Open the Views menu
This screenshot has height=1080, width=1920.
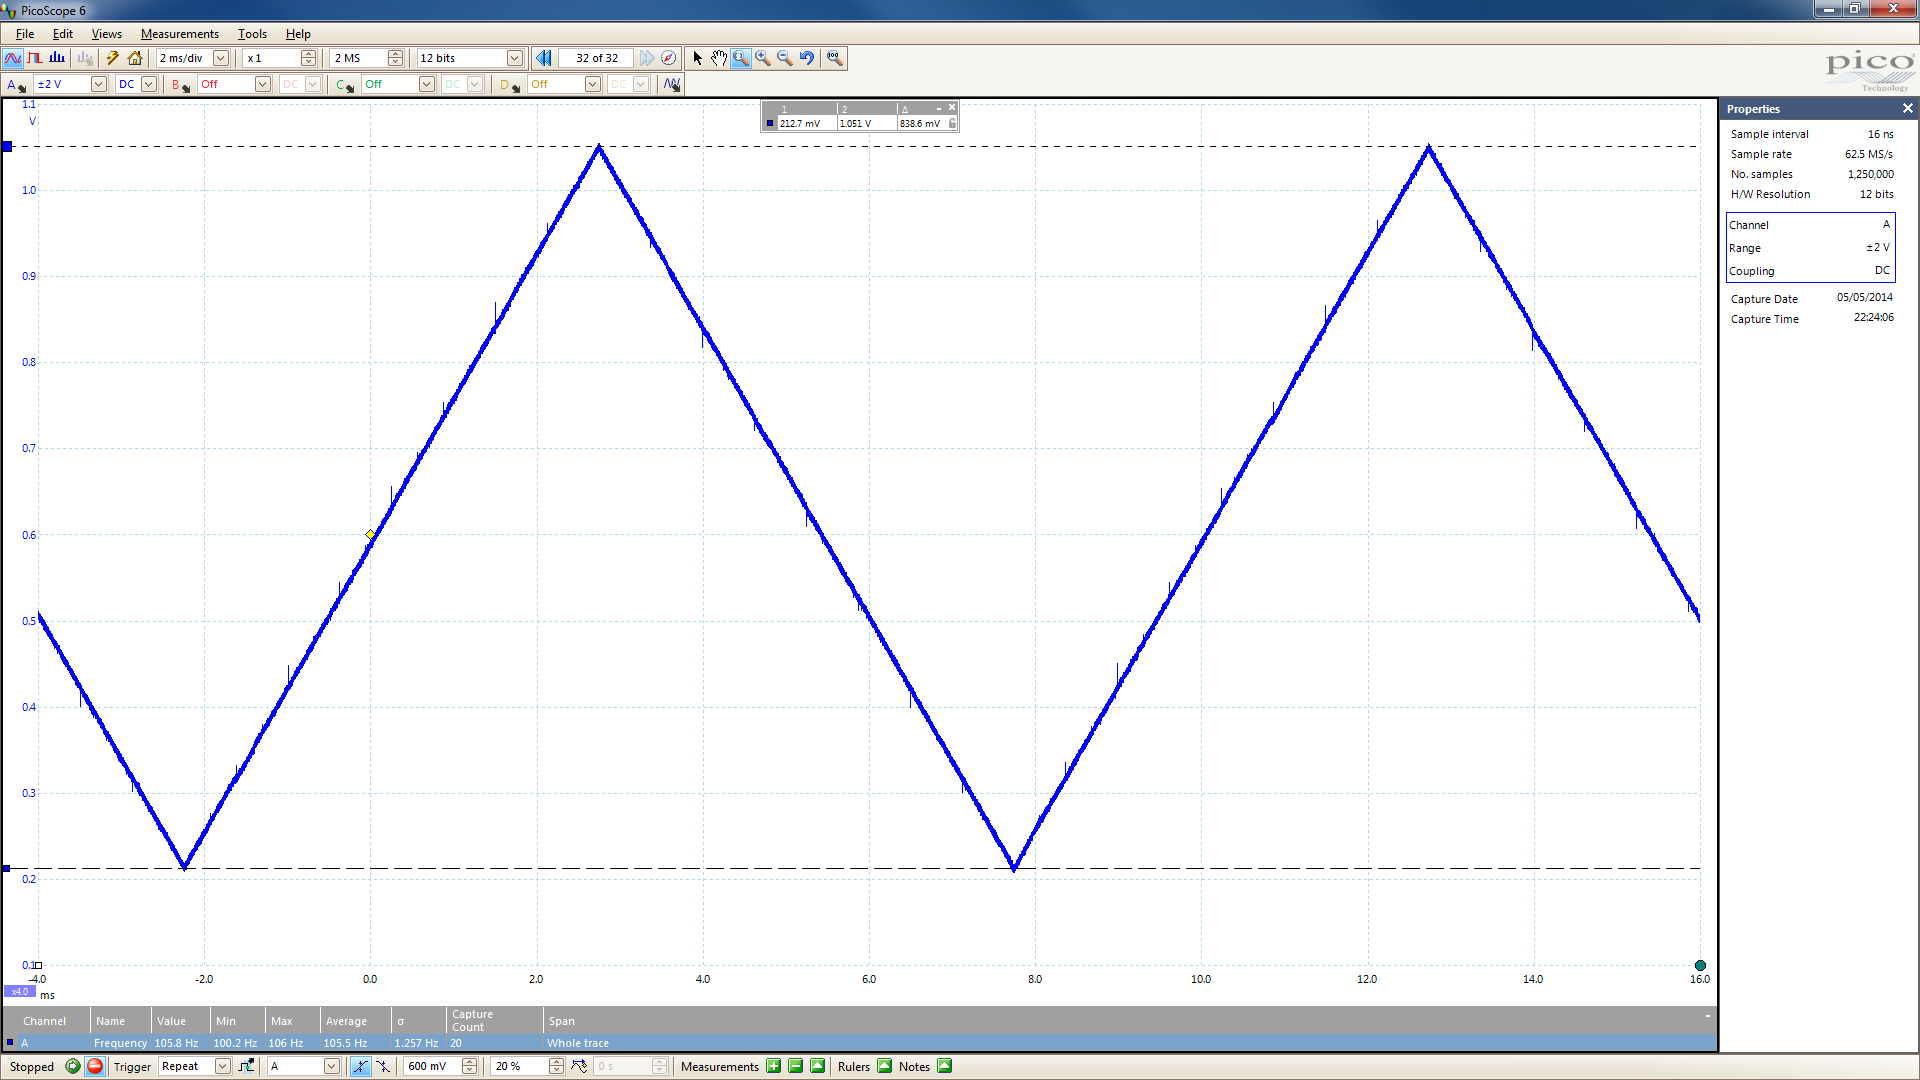click(107, 34)
